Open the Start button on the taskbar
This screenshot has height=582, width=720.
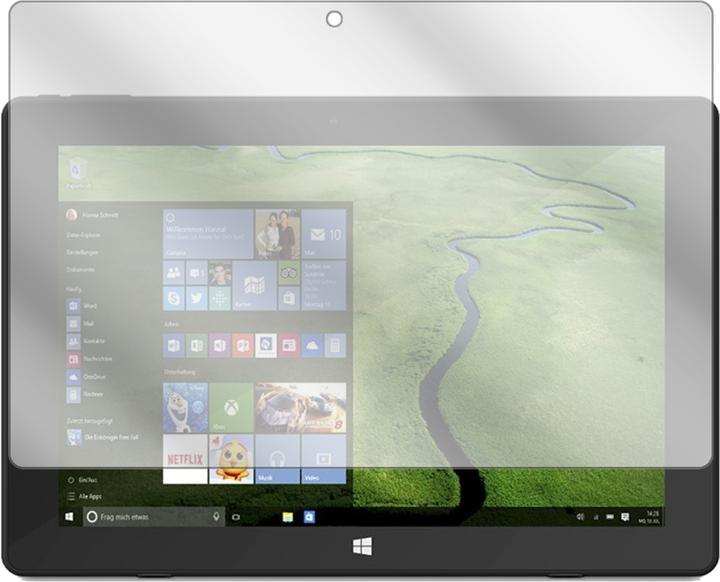click(x=69, y=517)
